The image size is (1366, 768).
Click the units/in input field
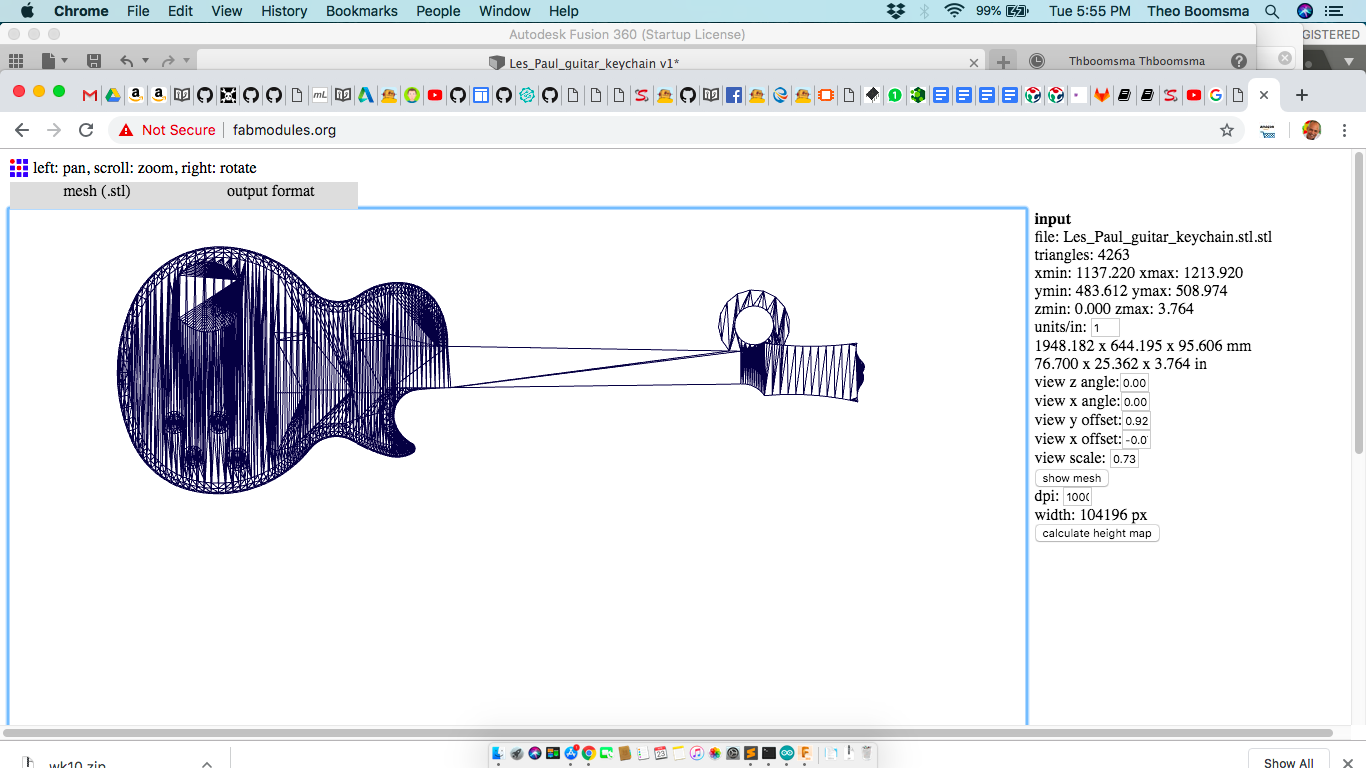pyautogui.click(x=1105, y=328)
